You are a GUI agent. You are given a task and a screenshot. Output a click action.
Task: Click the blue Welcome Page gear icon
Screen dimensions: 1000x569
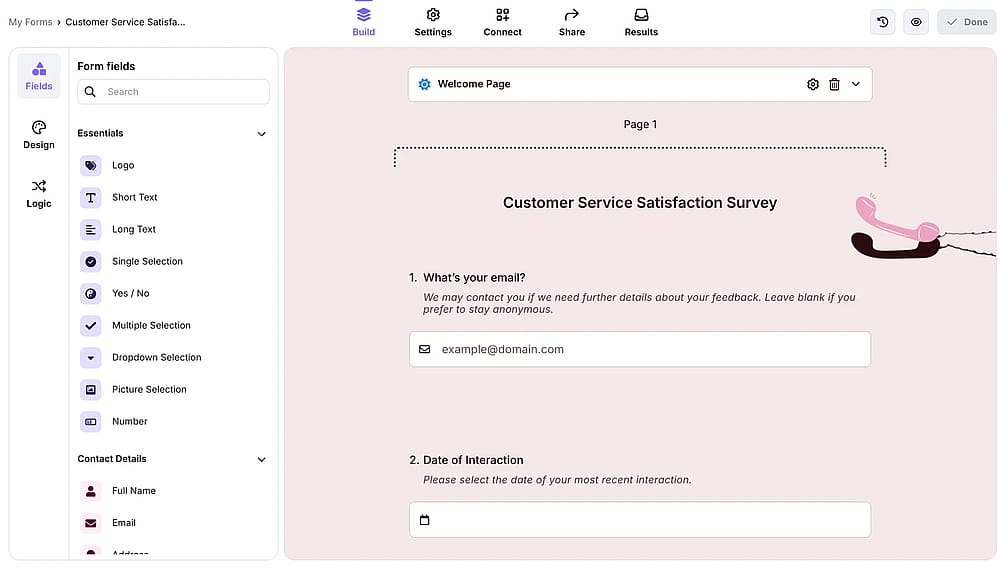coord(424,84)
